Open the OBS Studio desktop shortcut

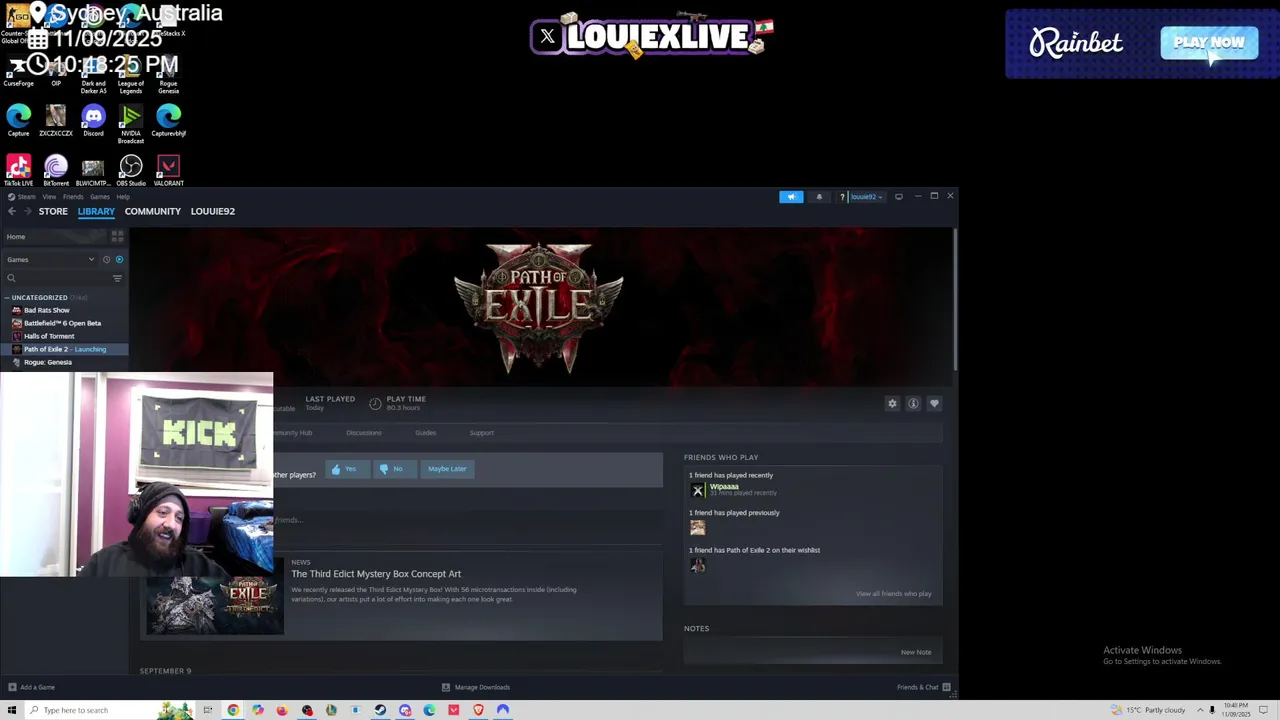[131, 171]
